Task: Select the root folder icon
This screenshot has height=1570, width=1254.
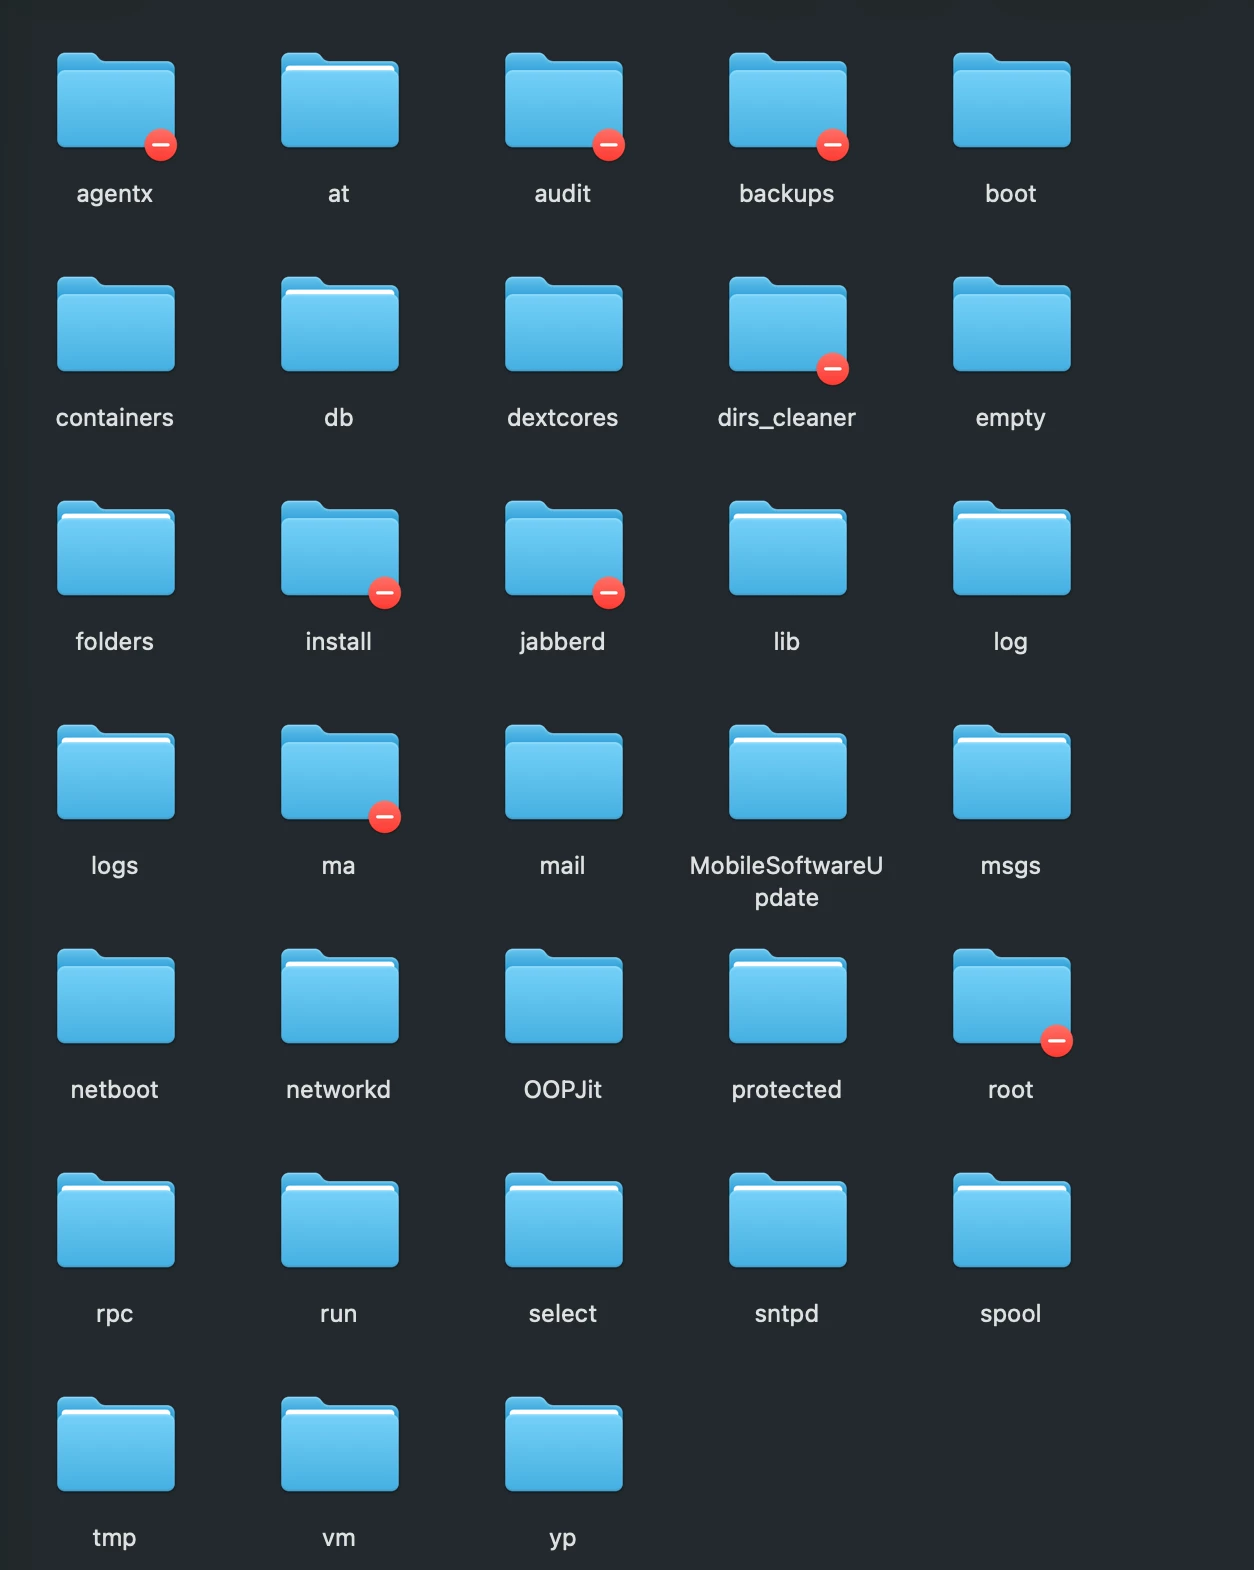Action: (x=1012, y=996)
